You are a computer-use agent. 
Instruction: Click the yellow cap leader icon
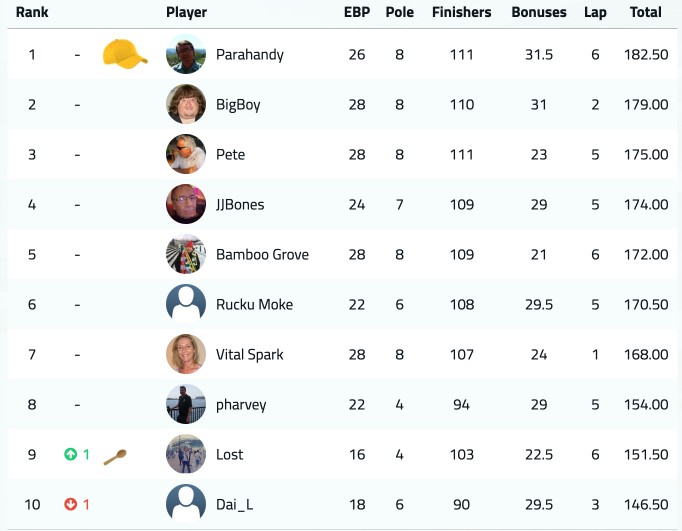tap(125, 54)
